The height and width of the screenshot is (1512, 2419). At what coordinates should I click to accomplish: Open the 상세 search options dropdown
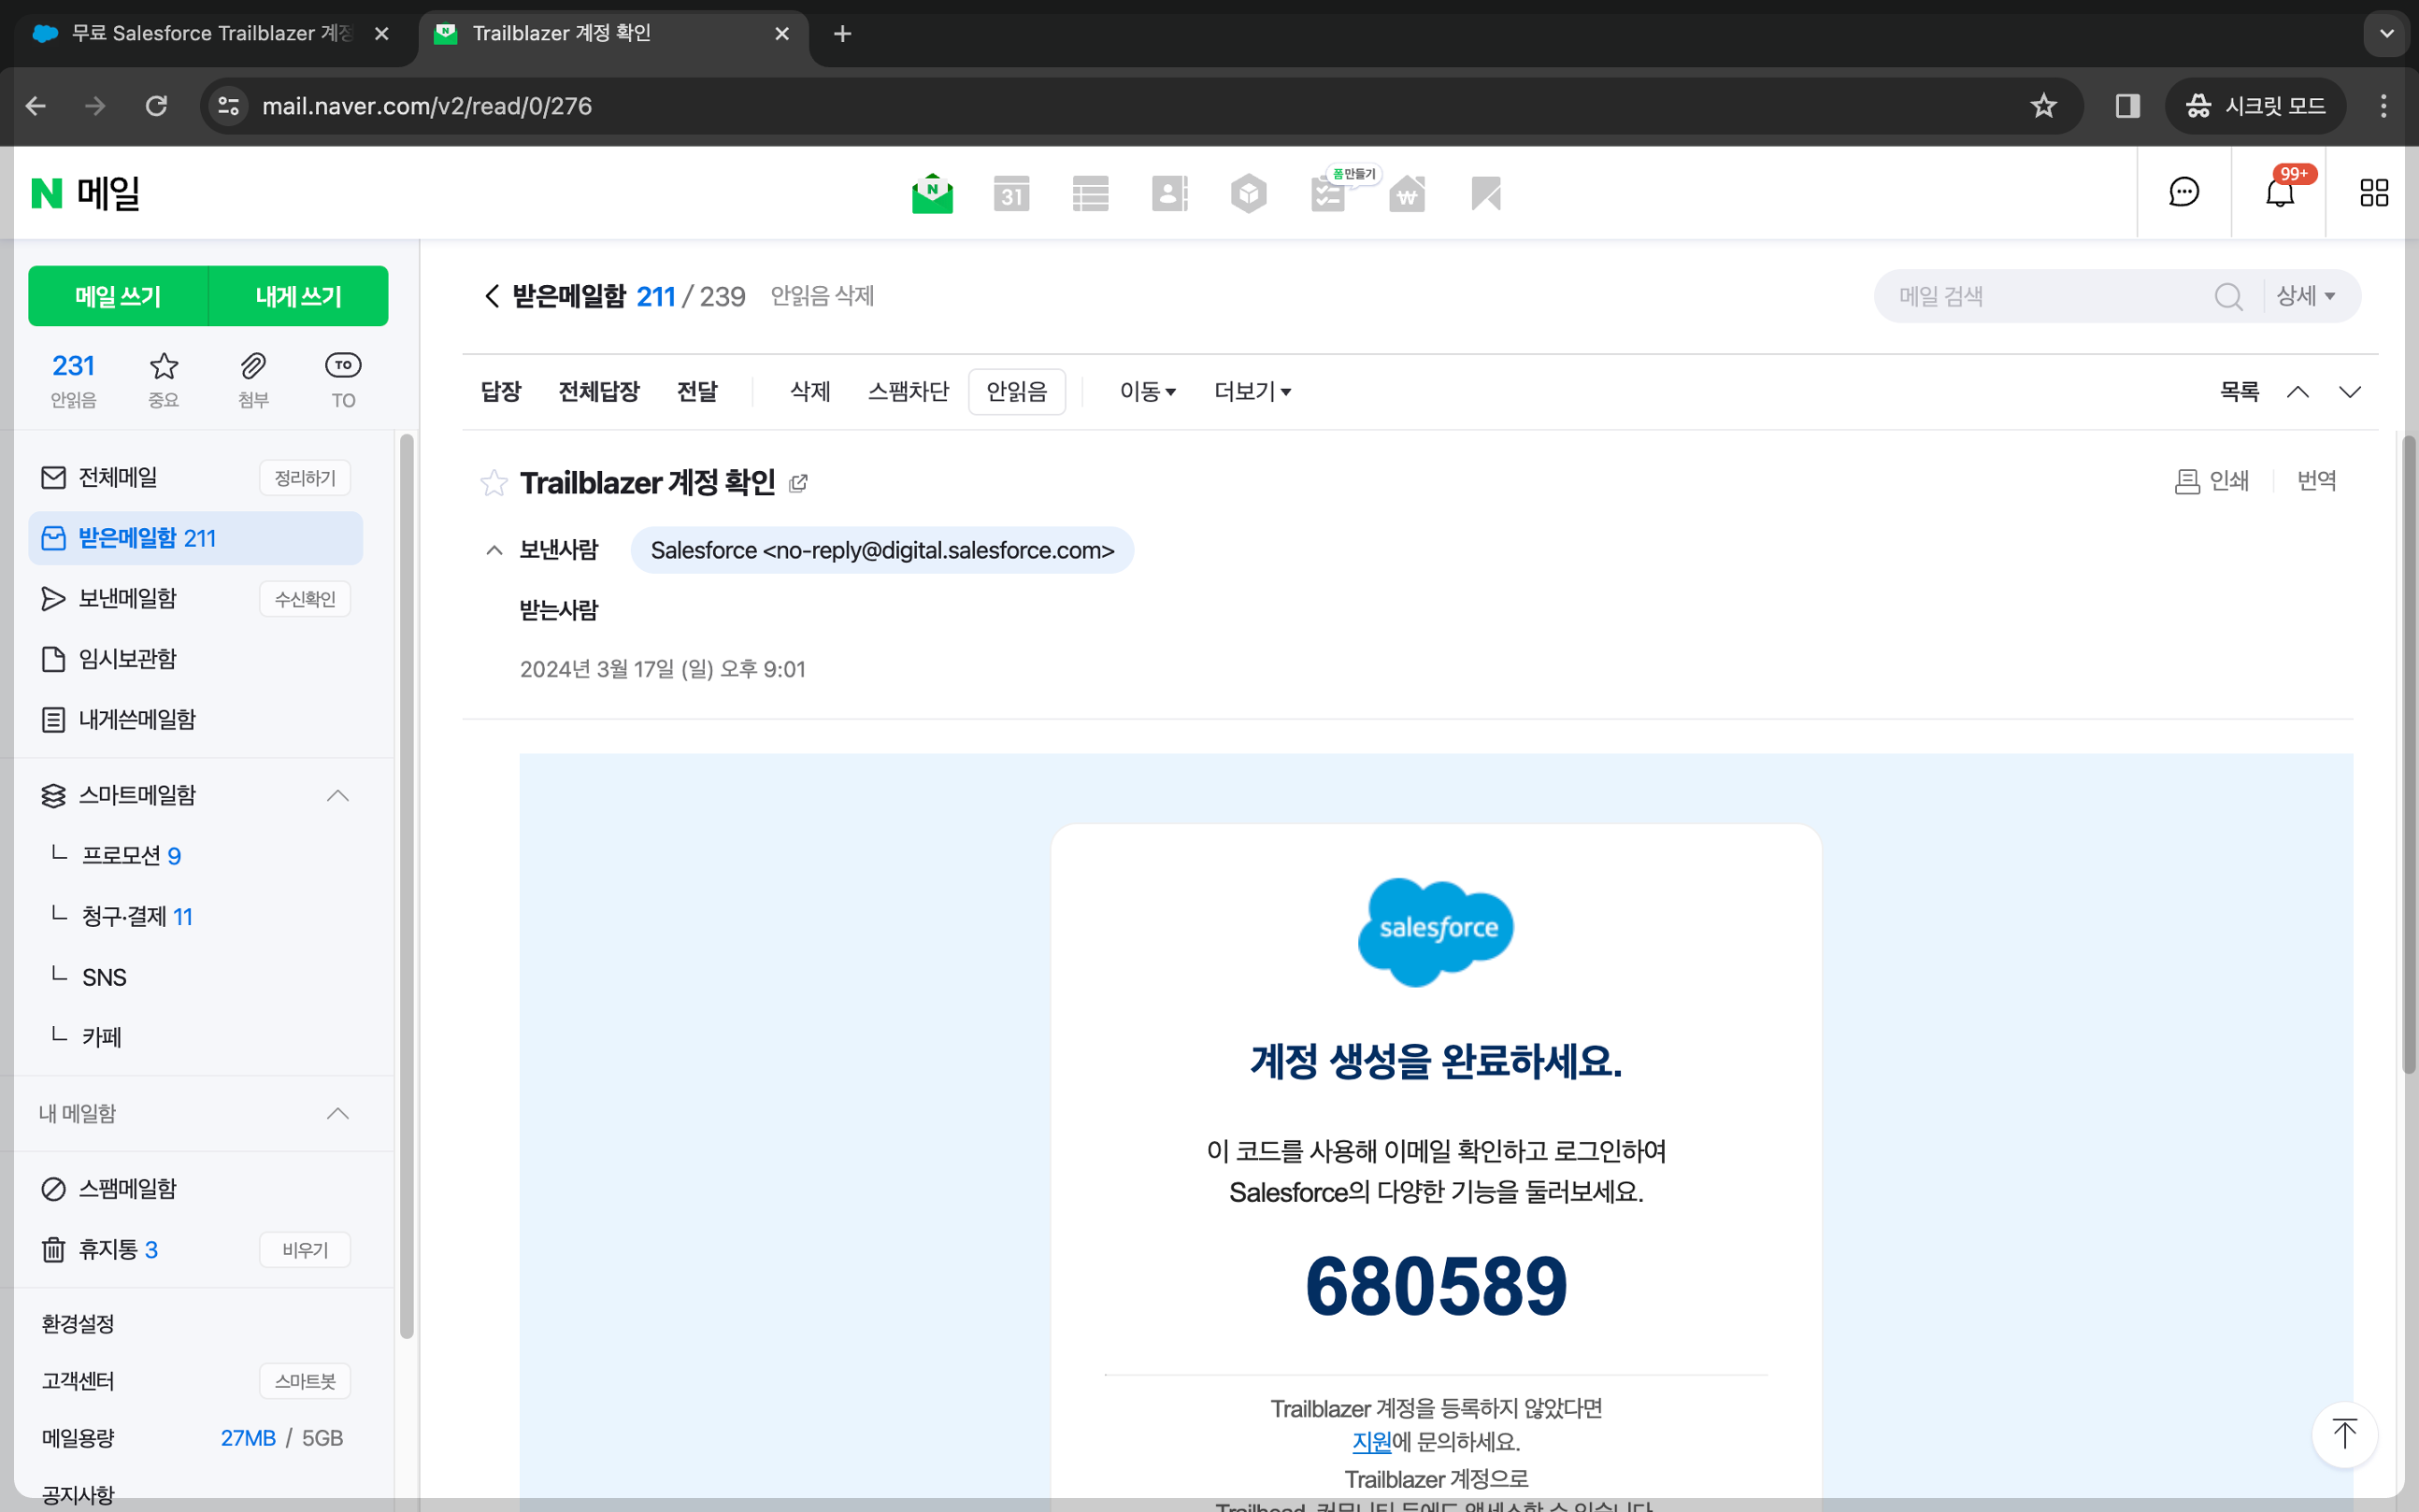2305,296
